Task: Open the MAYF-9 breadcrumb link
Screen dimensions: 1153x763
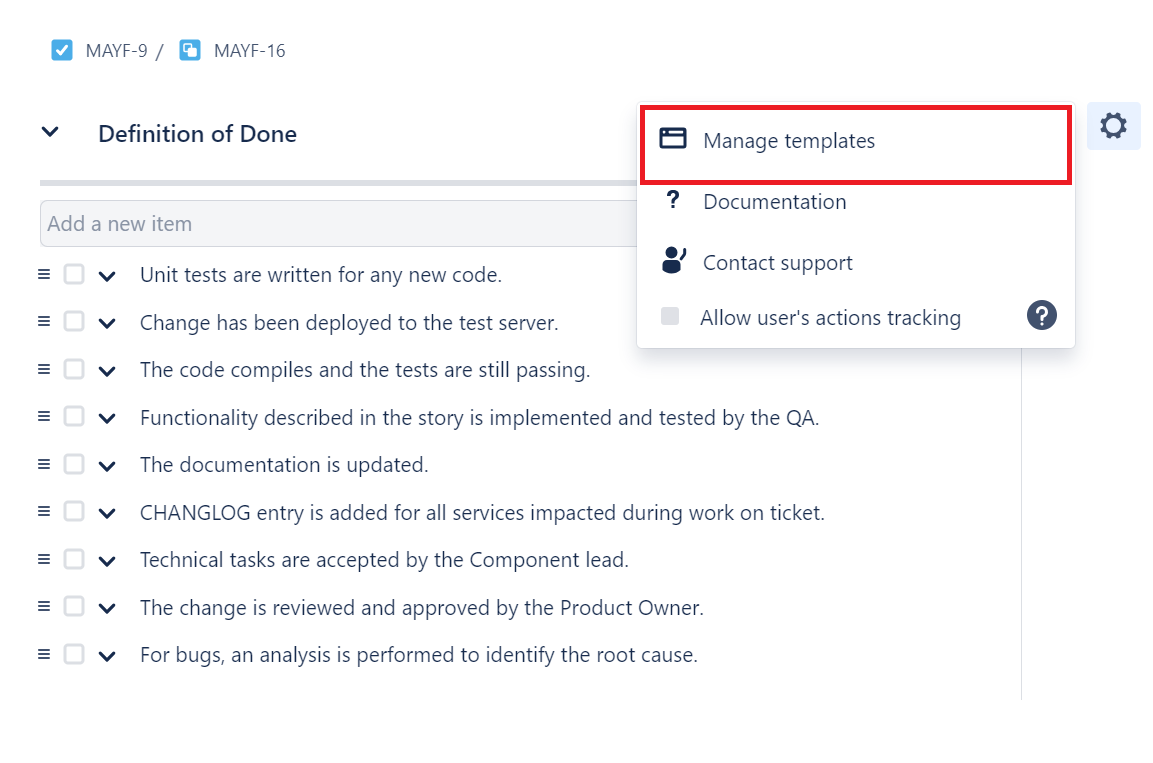Action: 116,51
